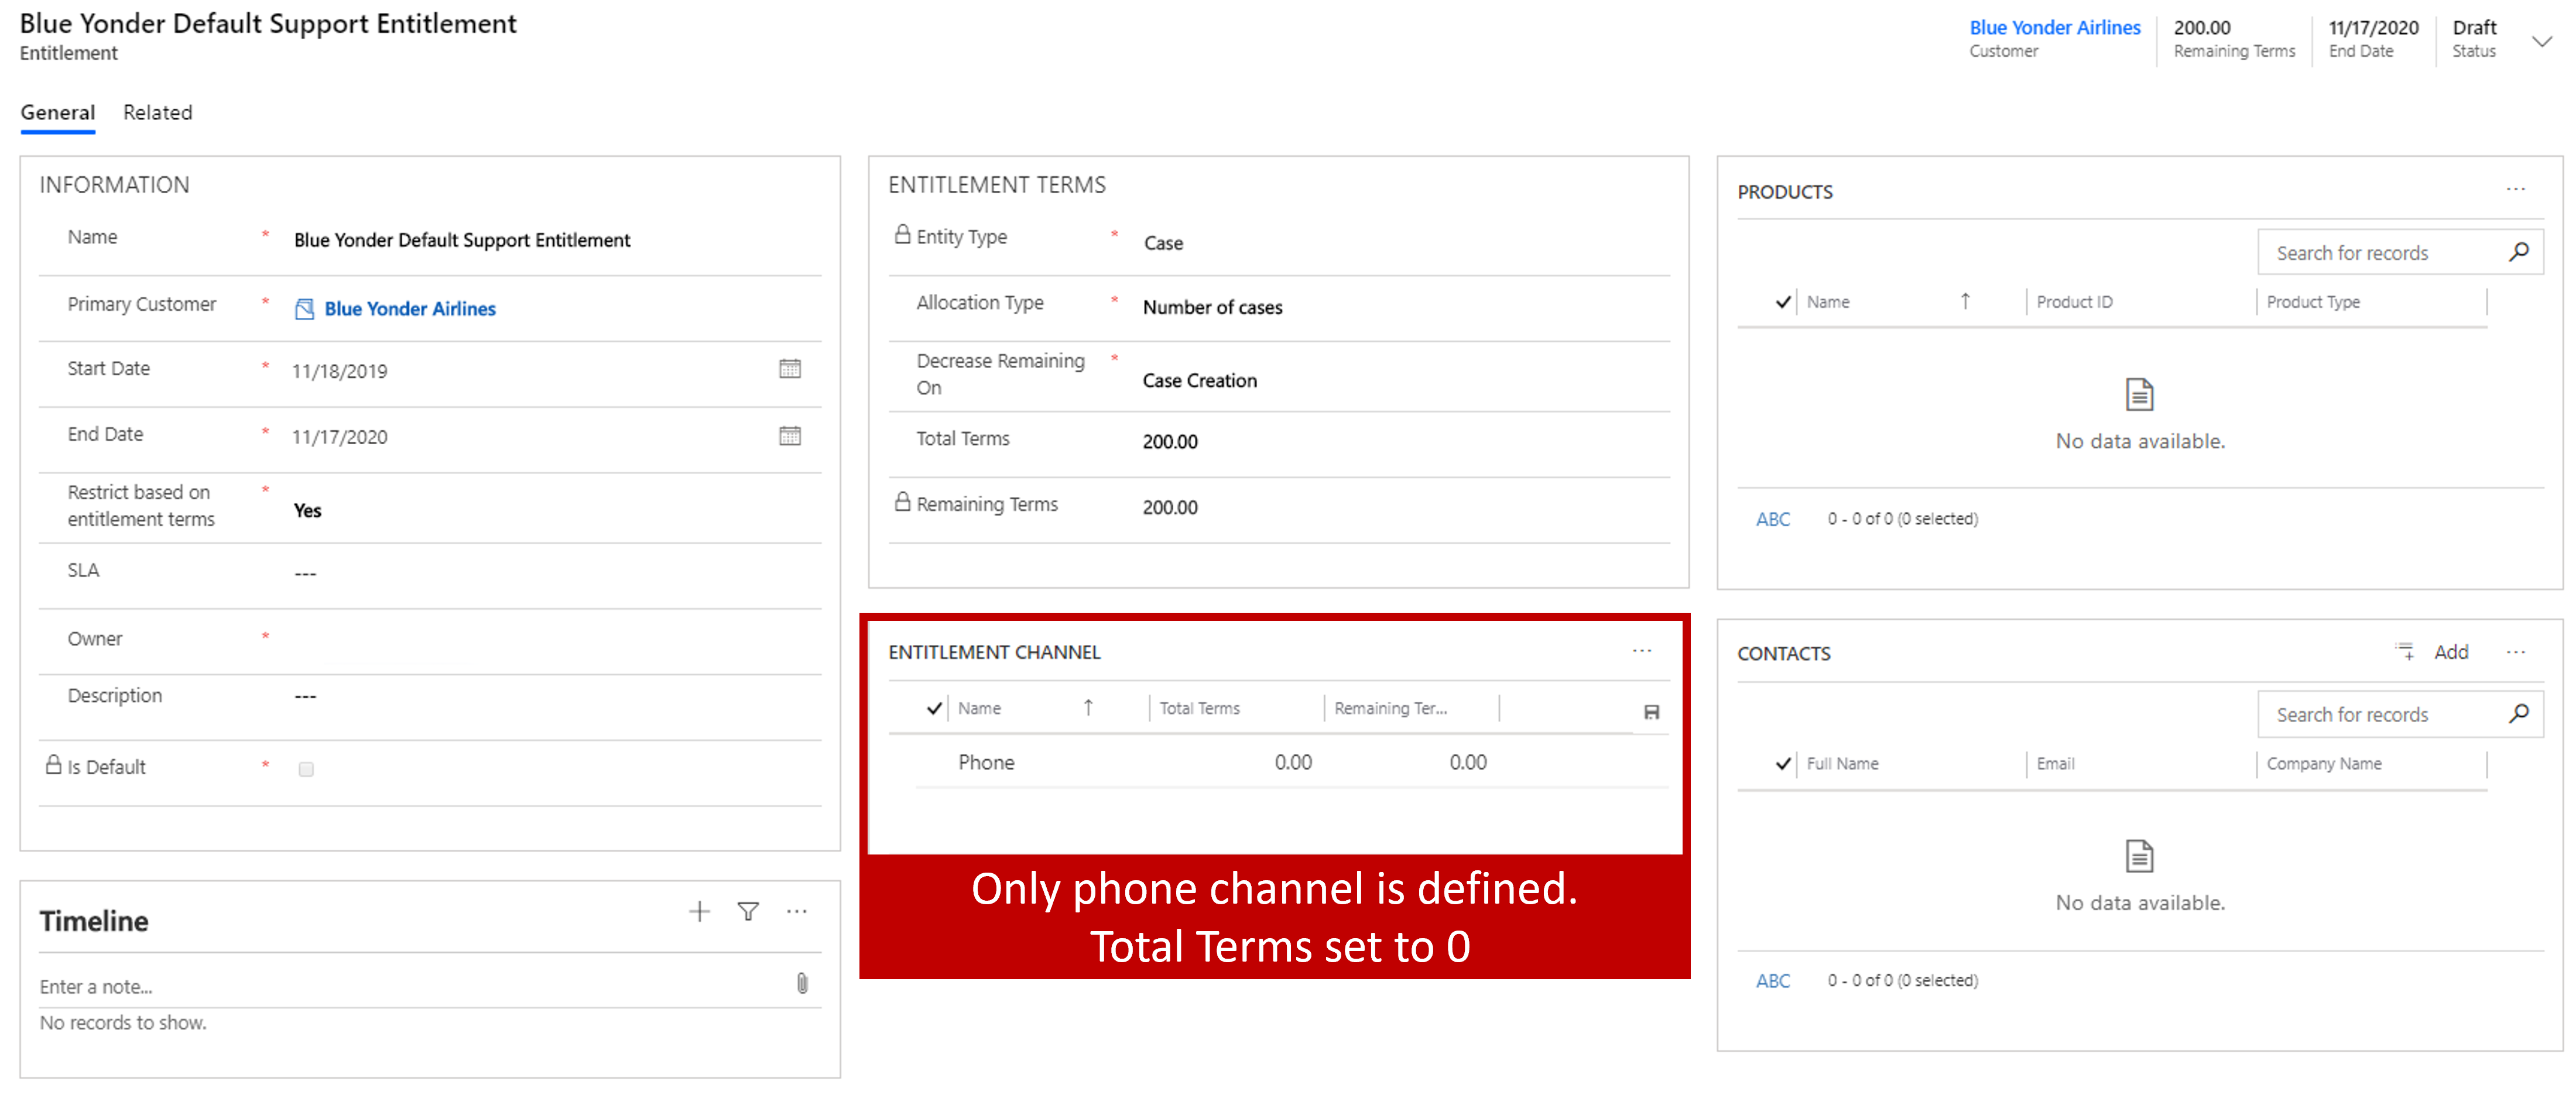Open Primary Customer Blue Yonder Airlines link
The width and height of the screenshot is (2576, 1112).
click(409, 309)
